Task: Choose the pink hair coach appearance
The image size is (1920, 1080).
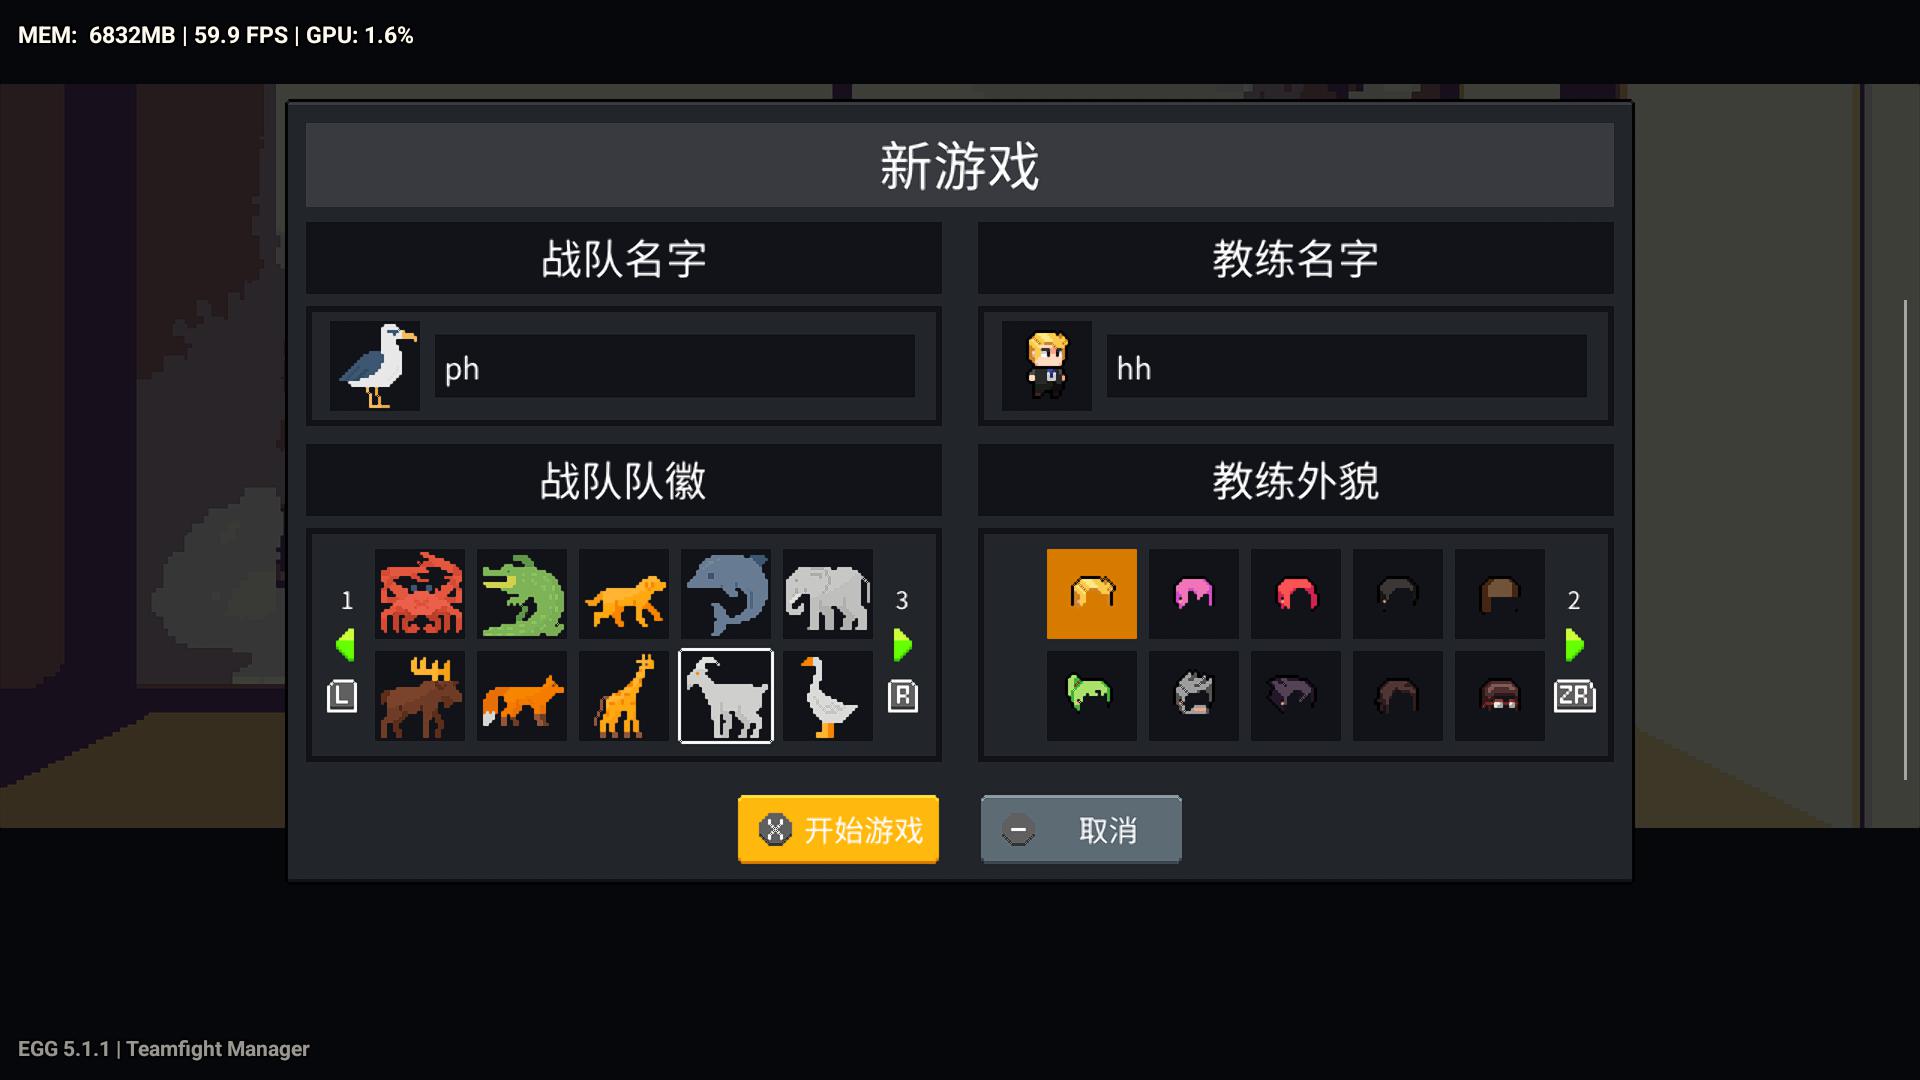Action: point(1194,594)
